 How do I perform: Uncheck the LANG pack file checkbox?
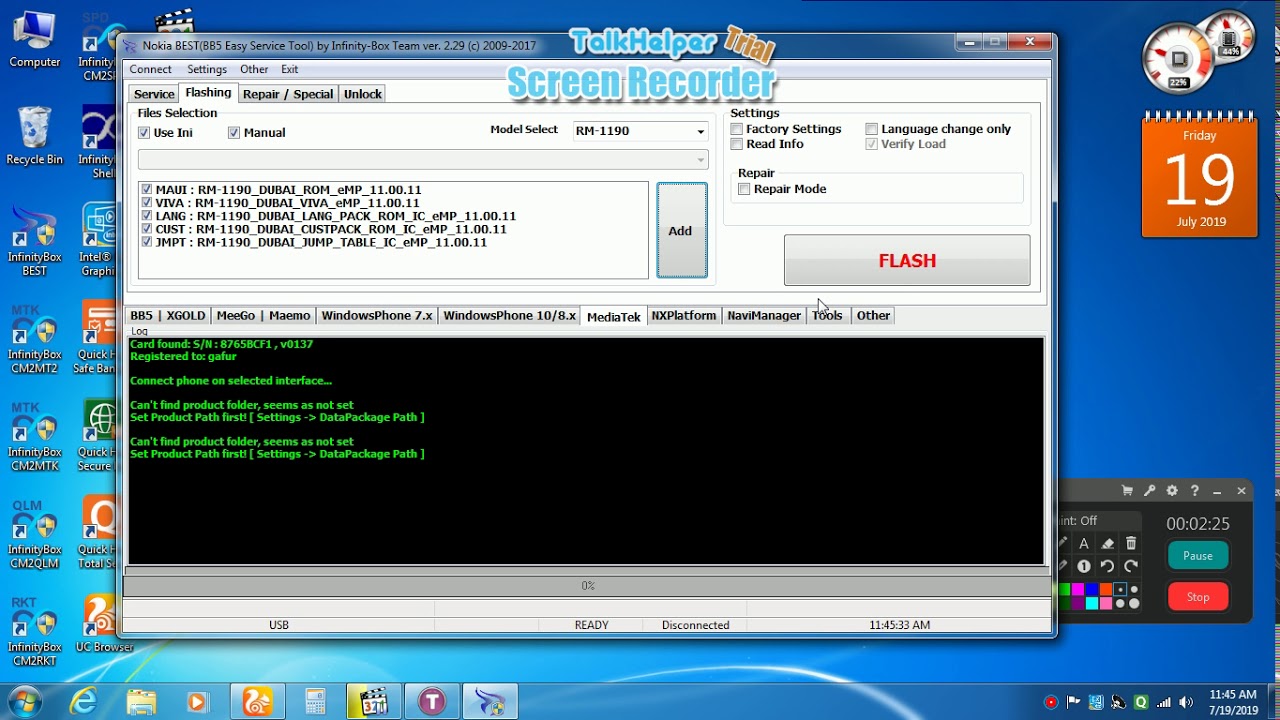tap(147, 216)
